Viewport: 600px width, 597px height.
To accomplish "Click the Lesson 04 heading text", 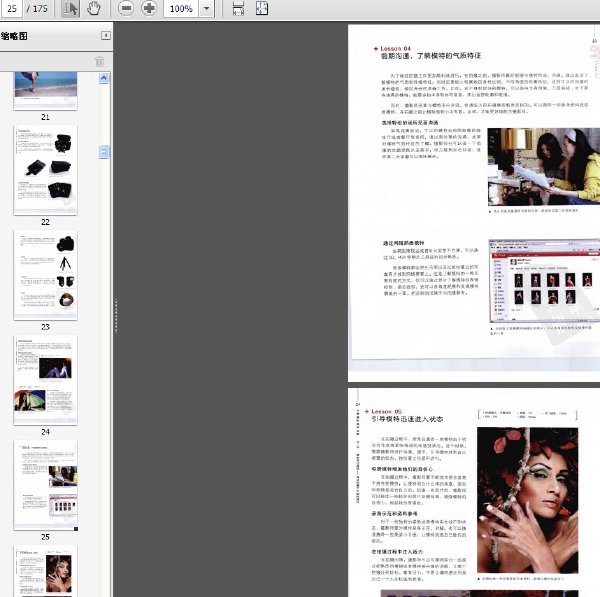I will (396, 49).
